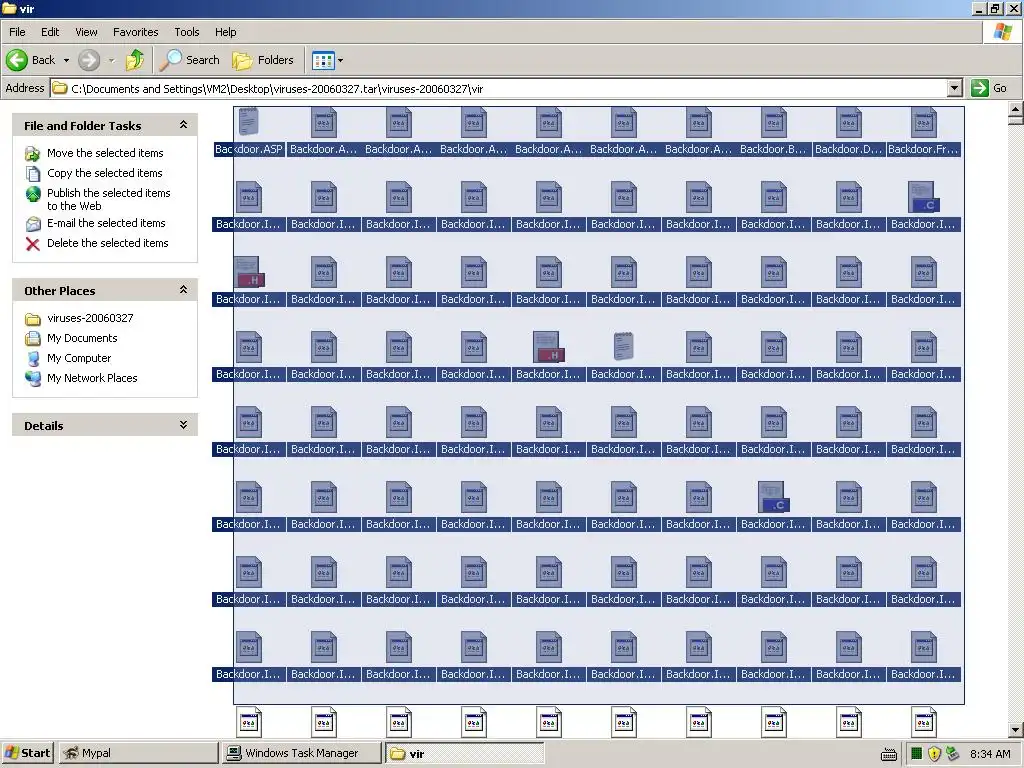Click the Start button
The width and height of the screenshot is (1024, 768).
click(x=27, y=753)
